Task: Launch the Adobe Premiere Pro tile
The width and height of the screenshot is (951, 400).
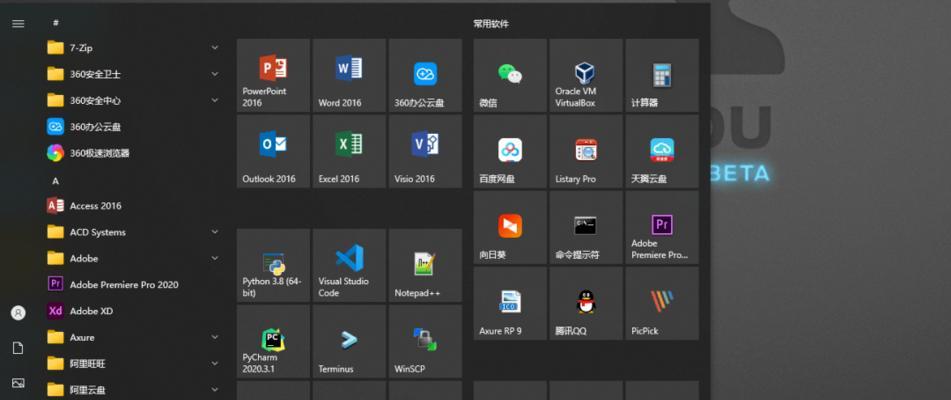Action: coord(662,228)
